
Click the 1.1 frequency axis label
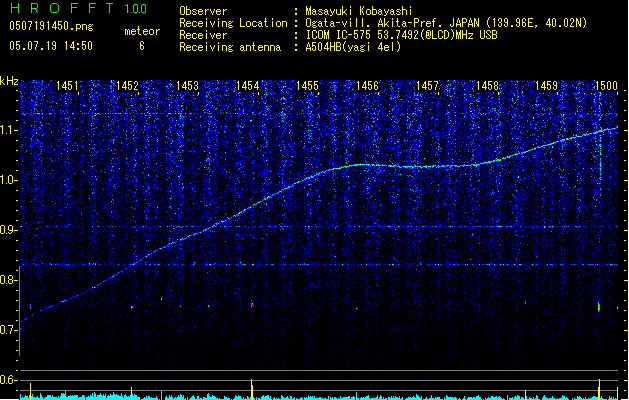(9, 130)
